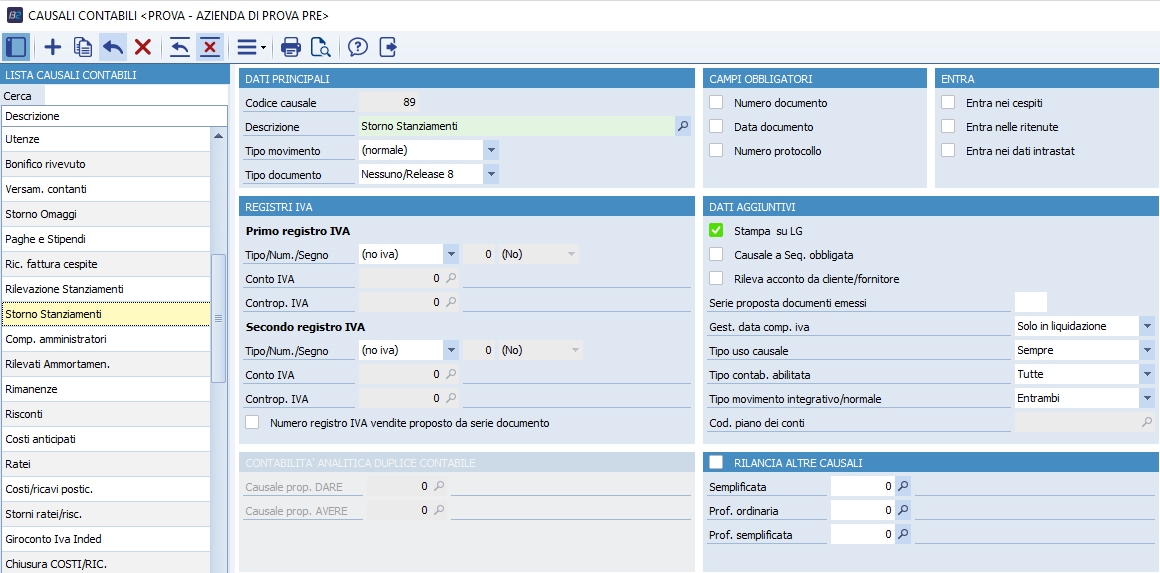
Task: Select Rilevazione Stanziamenti in the list
Action: (x=105, y=289)
